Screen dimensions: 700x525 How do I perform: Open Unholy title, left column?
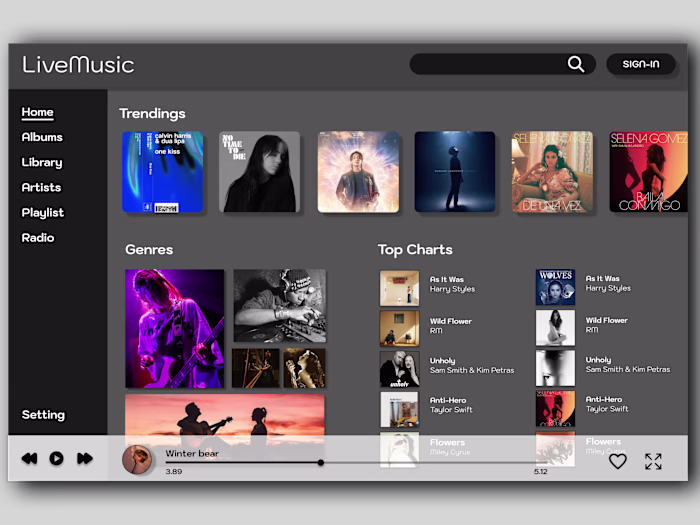click(x=442, y=361)
